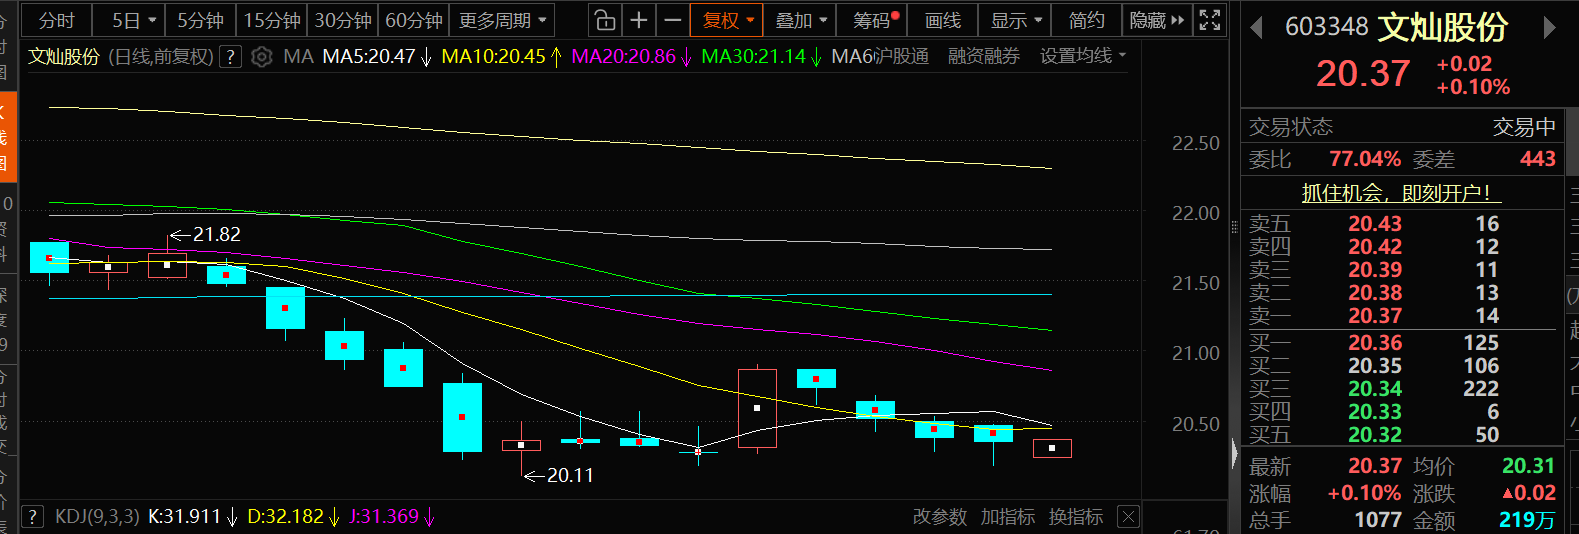Open MA settings via the gear icon
The width and height of the screenshot is (1579, 534).
pyautogui.click(x=262, y=57)
